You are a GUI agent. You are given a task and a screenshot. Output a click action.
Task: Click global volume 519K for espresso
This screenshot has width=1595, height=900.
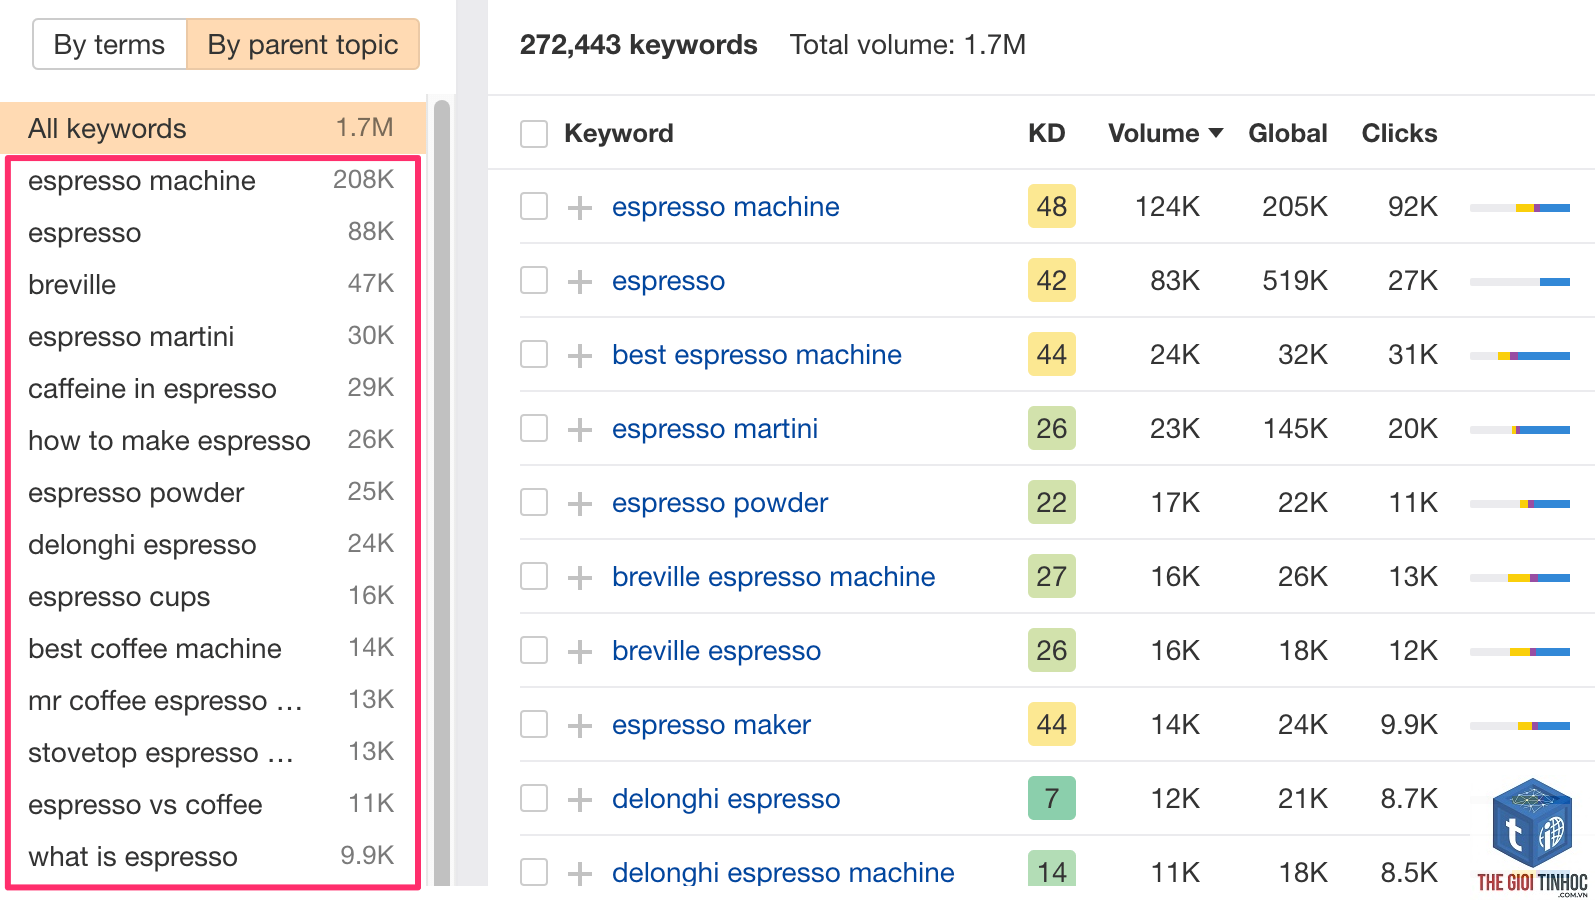pyautogui.click(x=1295, y=281)
